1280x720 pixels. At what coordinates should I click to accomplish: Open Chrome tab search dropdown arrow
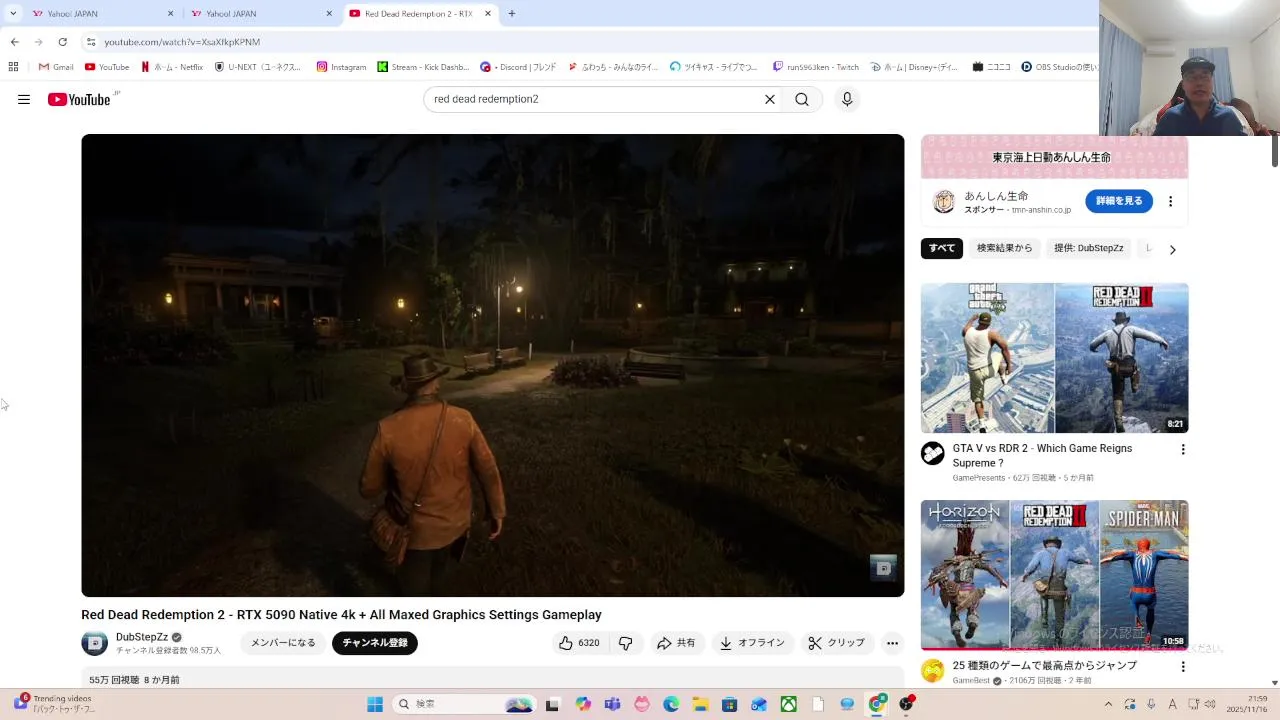(x=13, y=13)
